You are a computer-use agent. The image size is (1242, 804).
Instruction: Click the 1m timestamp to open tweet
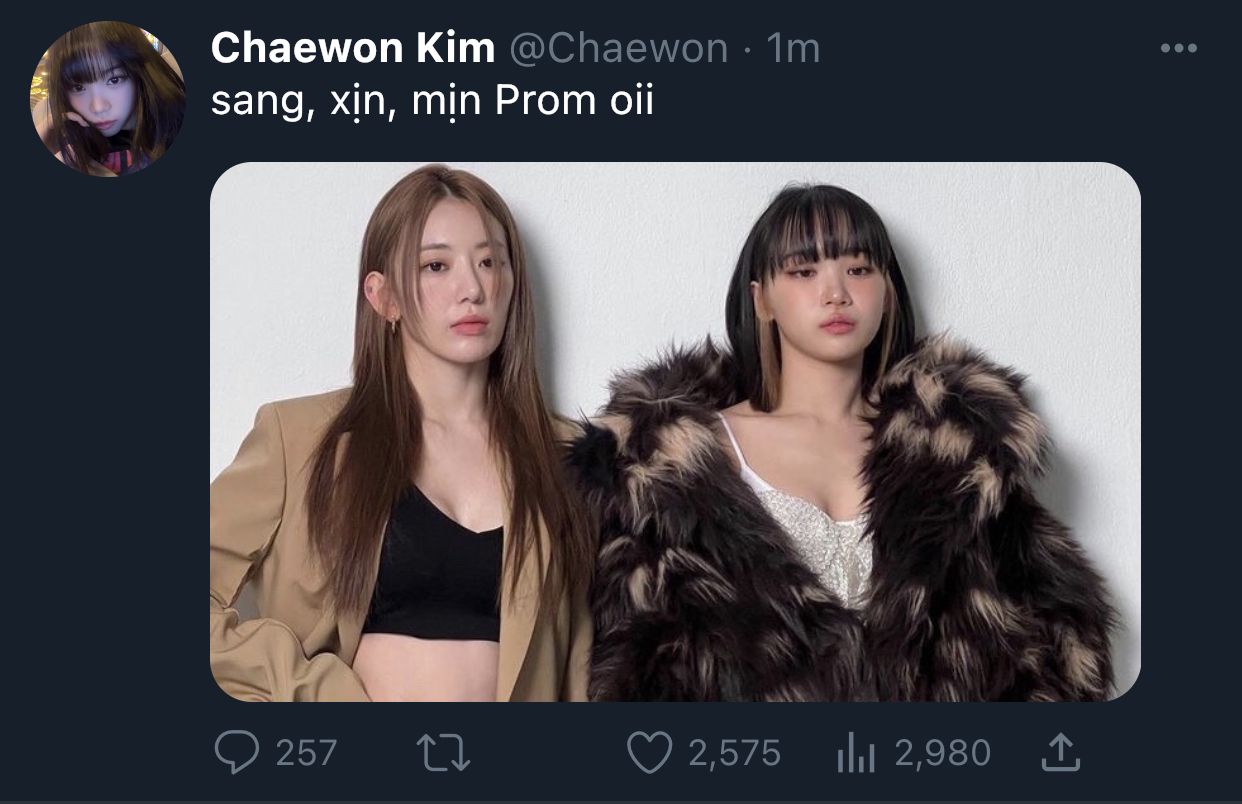click(x=793, y=48)
